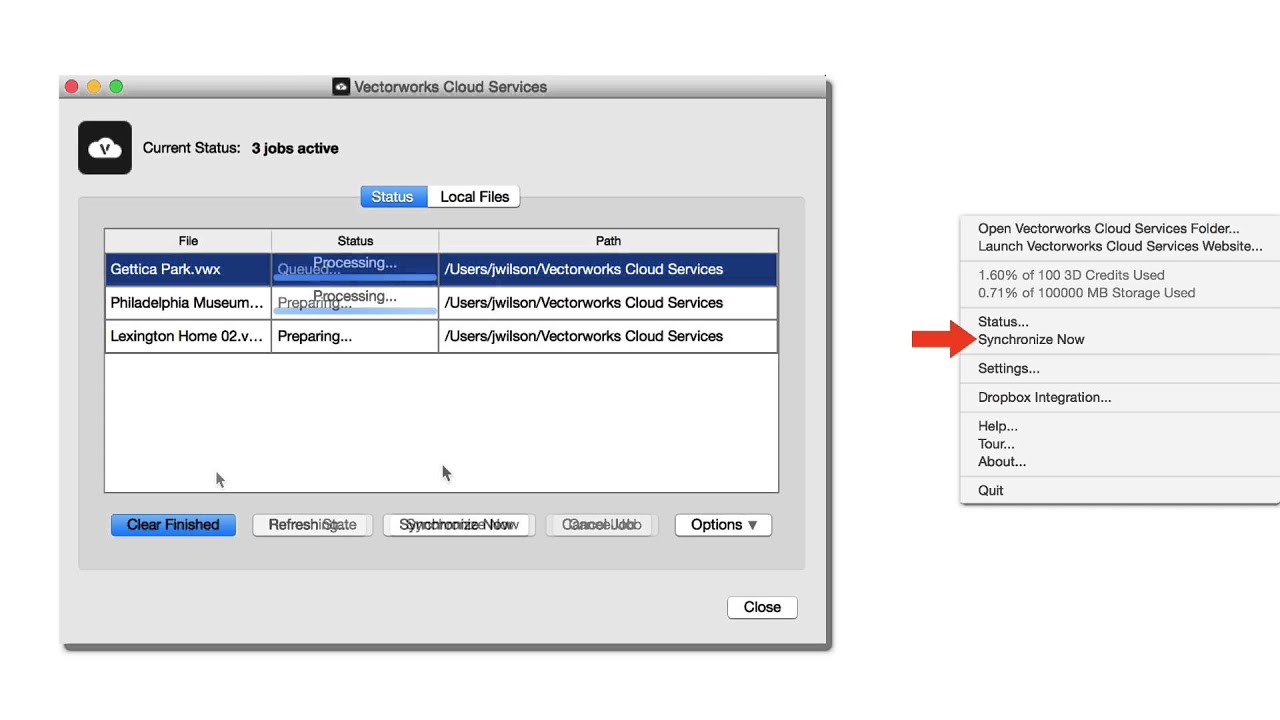Click the Philadelphia Museum processing progress bar
The width and height of the screenshot is (1280, 720).
click(x=355, y=310)
